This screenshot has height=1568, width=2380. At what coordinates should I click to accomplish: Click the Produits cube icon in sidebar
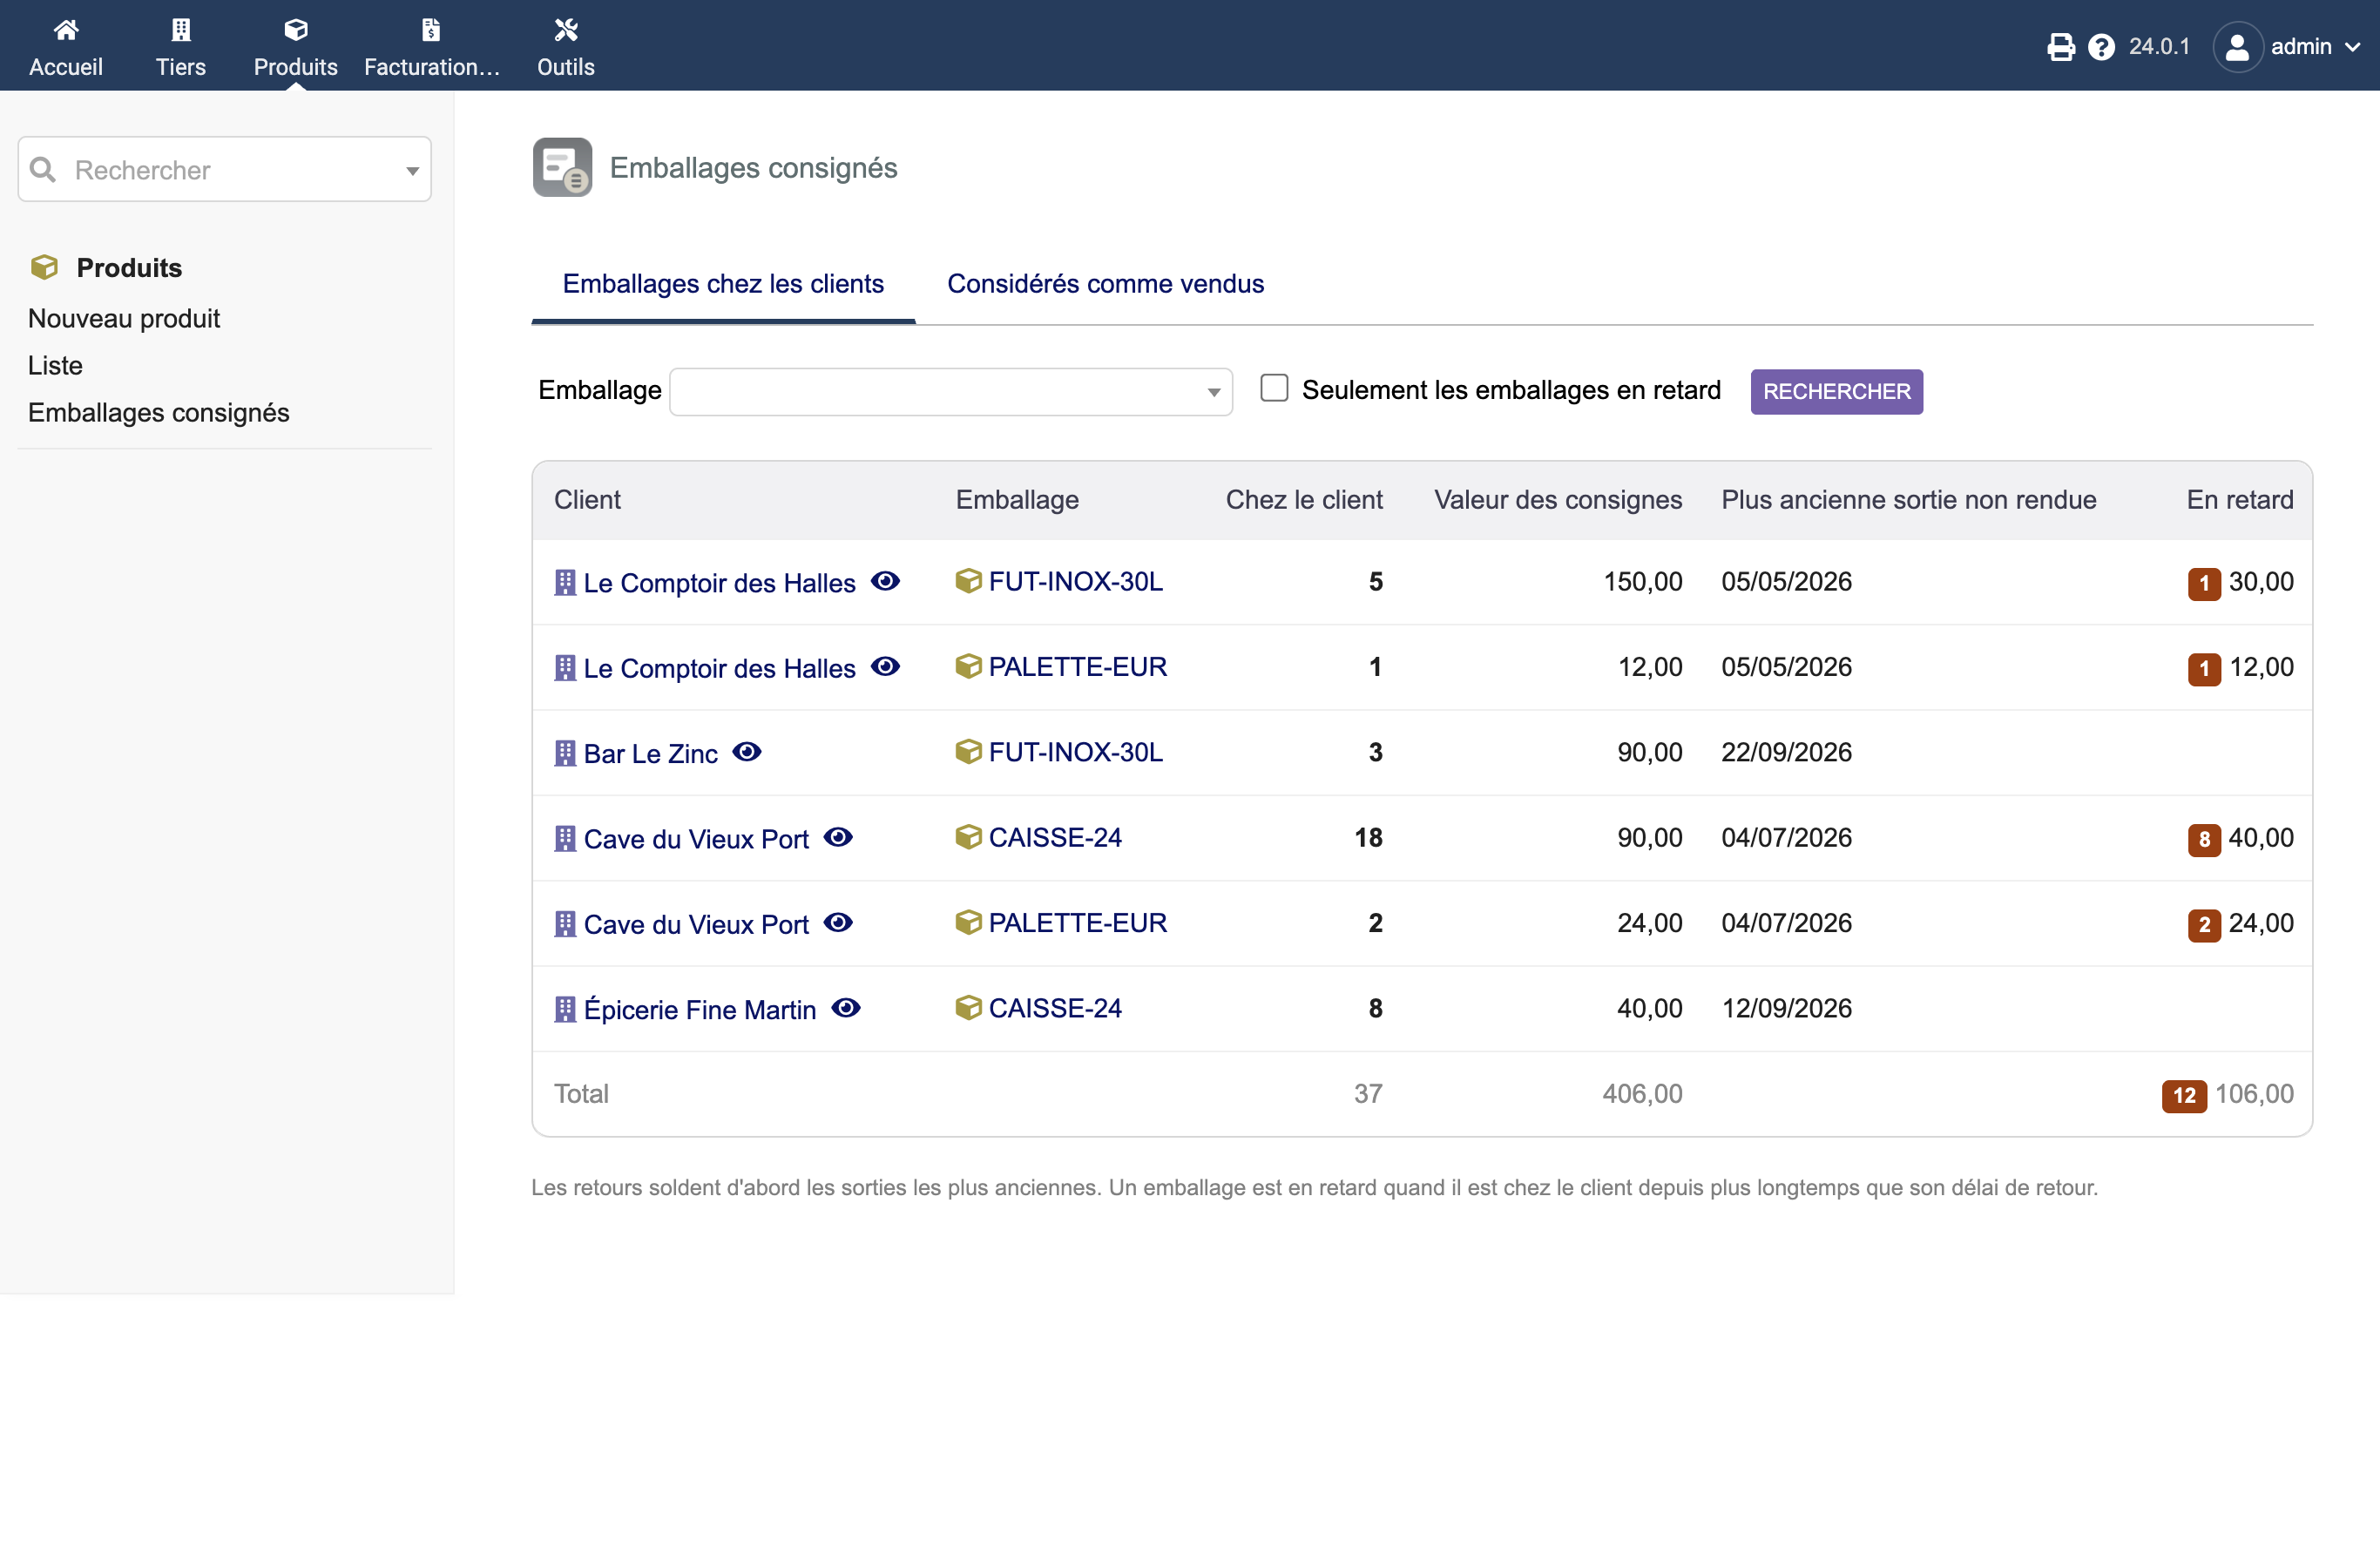point(44,267)
